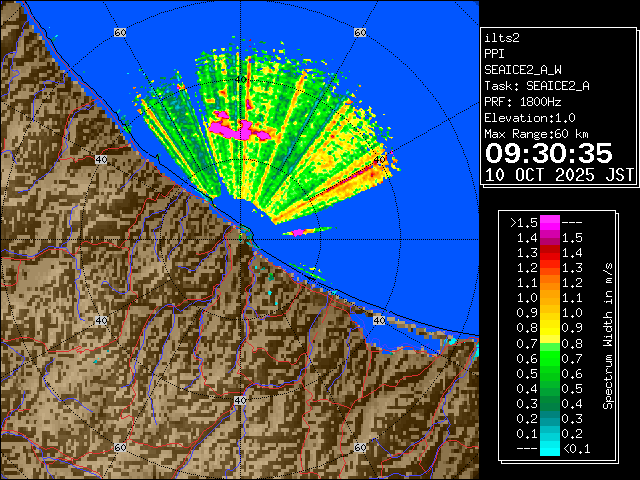Click the small isolated echo strip near the coast
The height and width of the screenshot is (480, 640).
305,231
